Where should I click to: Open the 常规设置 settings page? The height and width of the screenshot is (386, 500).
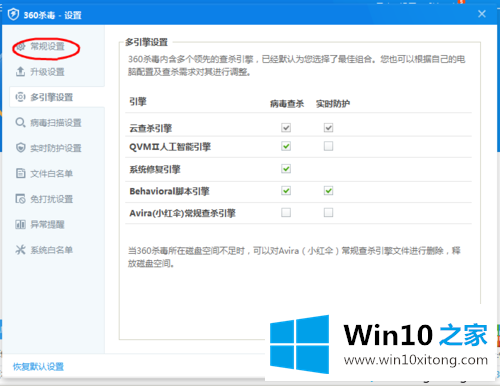coord(47,46)
